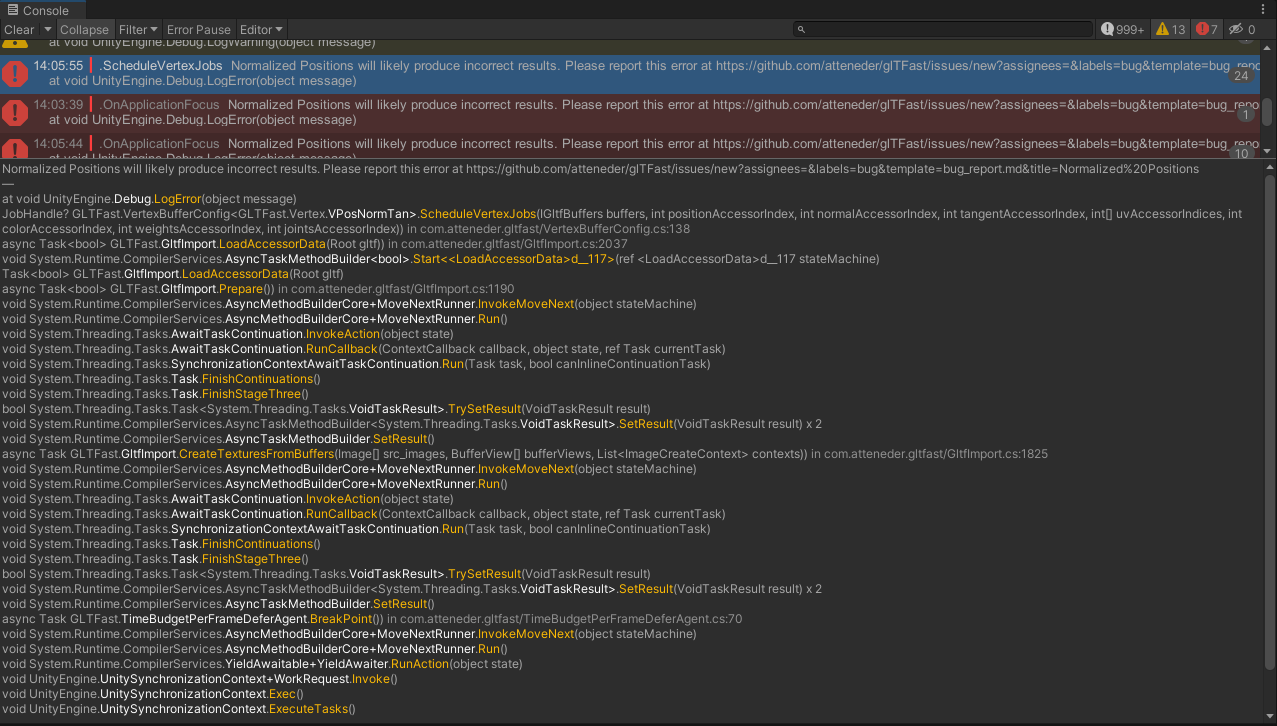This screenshot has height=726, width=1277.
Task: Open the Clear options dropdown arrow
Action: (x=47, y=30)
